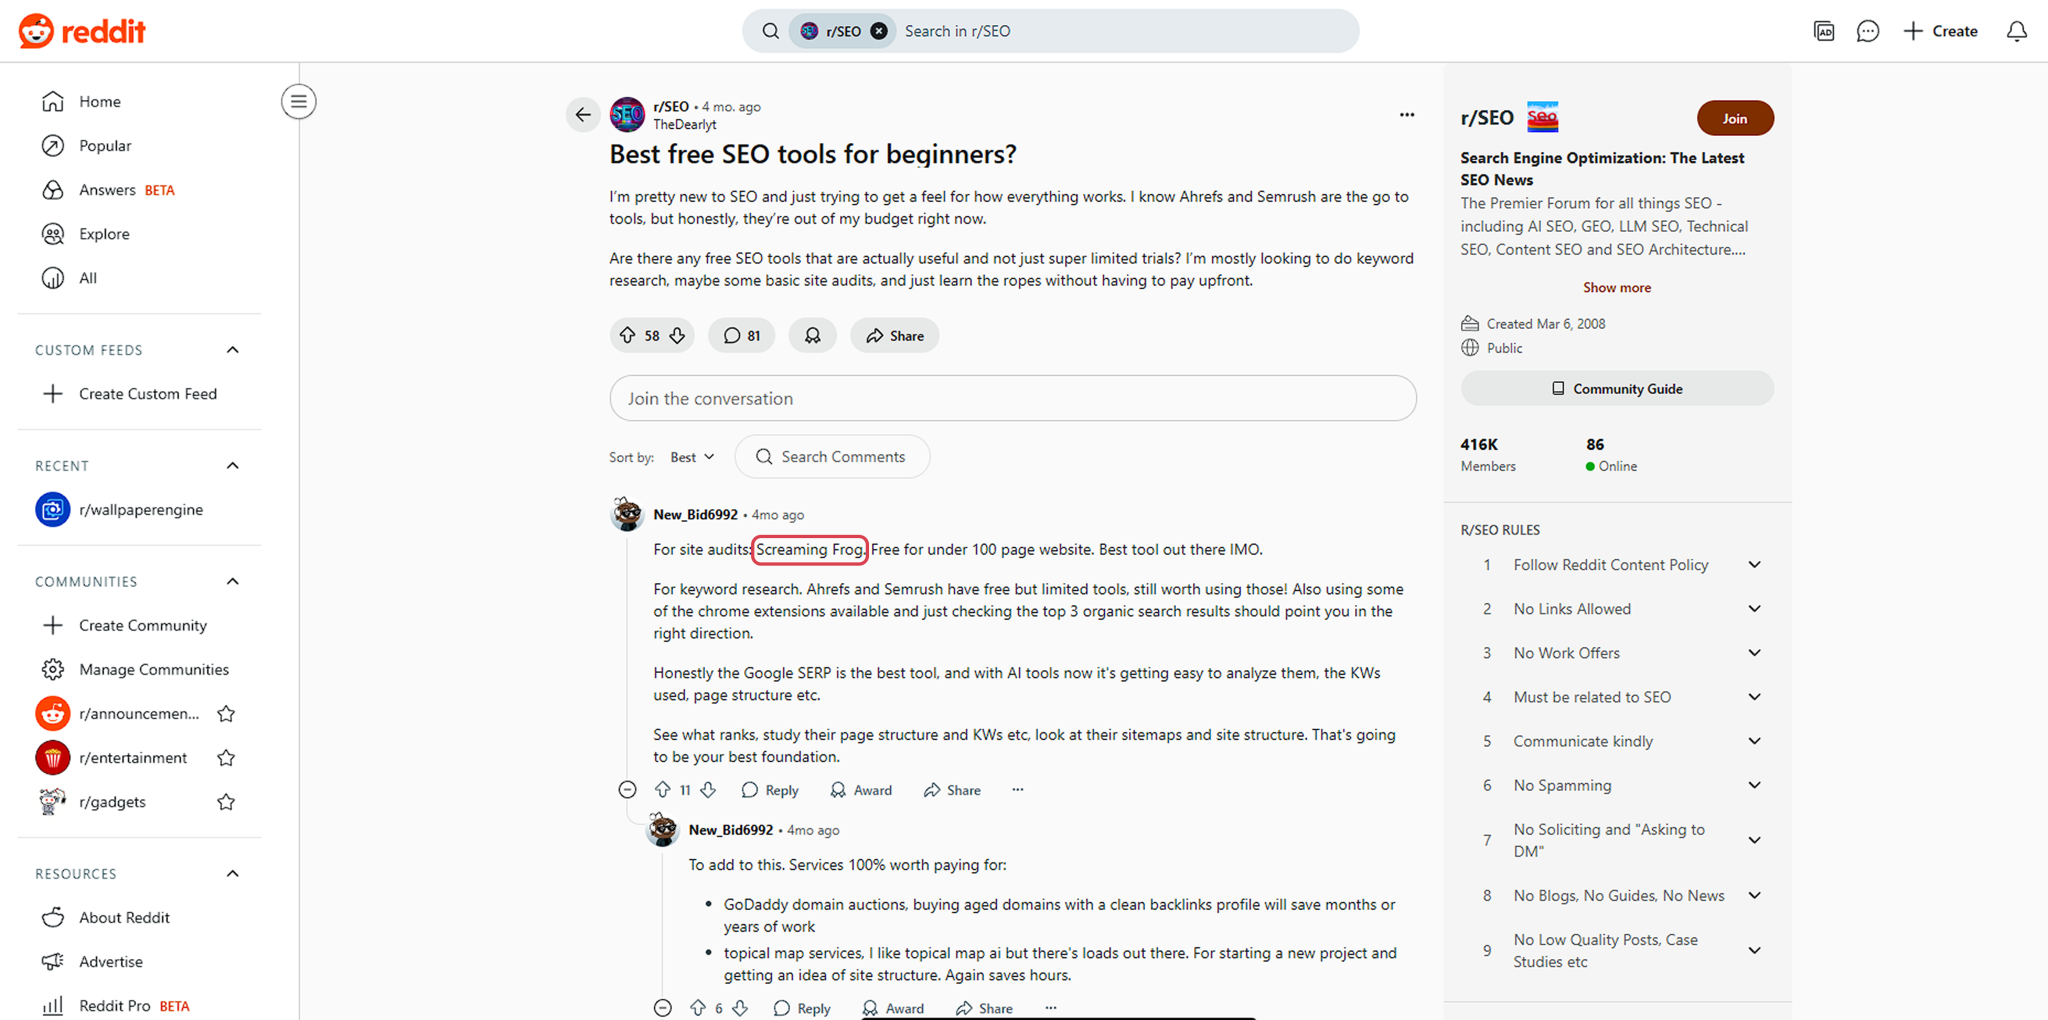Expand rule 8 No Blogs, No Guides
This screenshot has width=2048, height=1020.
1754,895
